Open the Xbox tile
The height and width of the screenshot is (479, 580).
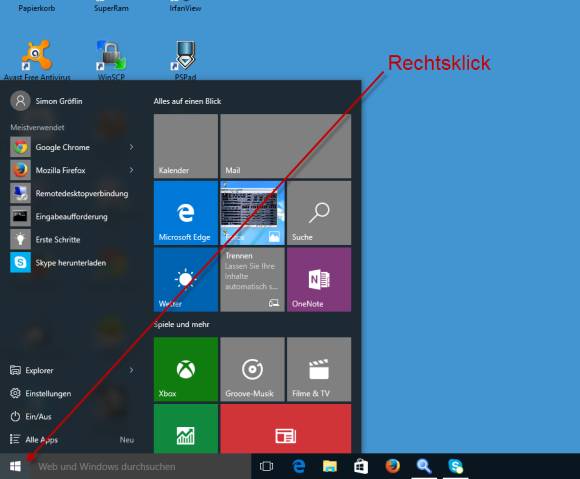[x=186, y=369]
